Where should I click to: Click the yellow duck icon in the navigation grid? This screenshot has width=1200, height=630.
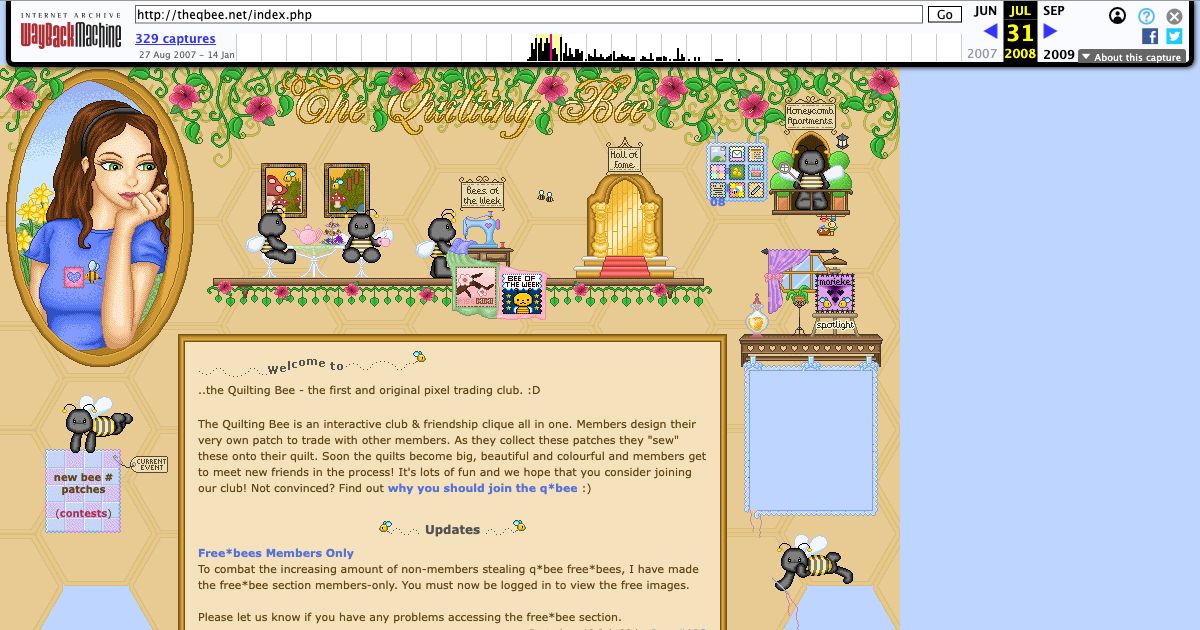point(737,172)
